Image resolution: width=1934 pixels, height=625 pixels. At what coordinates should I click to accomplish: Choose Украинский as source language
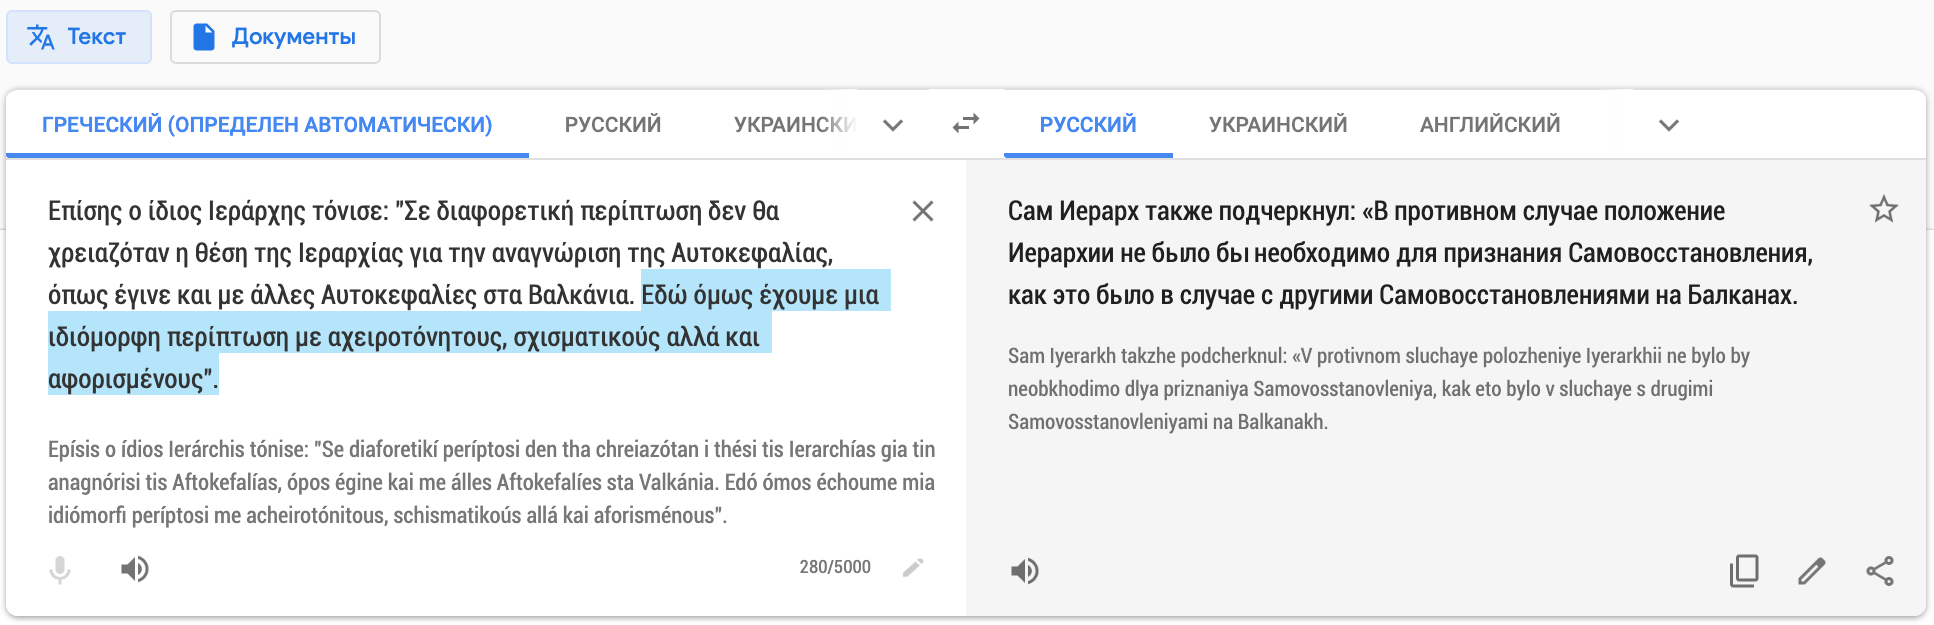click(x=794, y=125)
